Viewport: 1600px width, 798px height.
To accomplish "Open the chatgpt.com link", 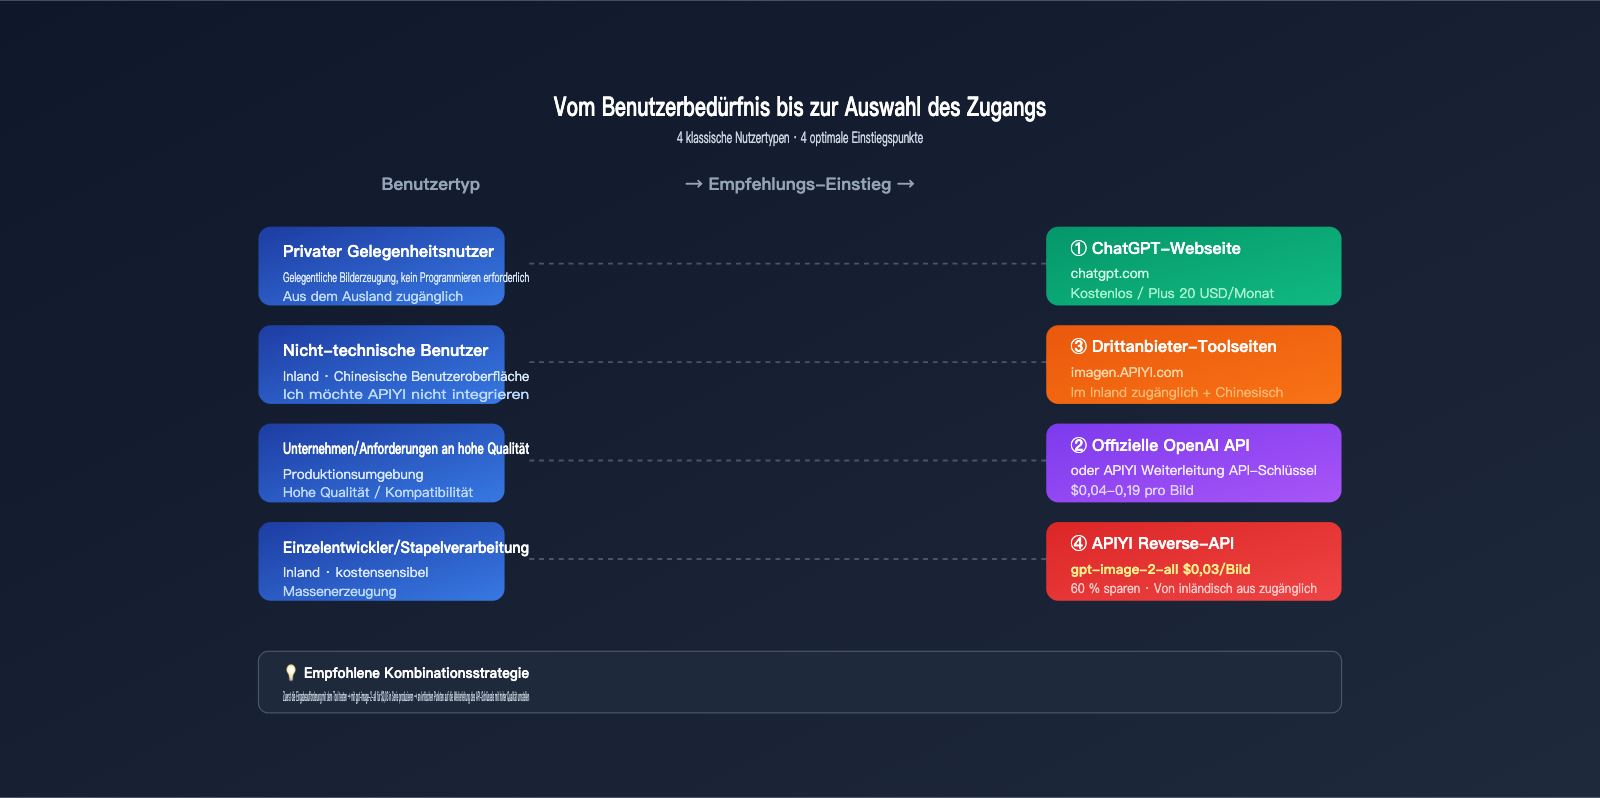I will tap(1109, 274).
